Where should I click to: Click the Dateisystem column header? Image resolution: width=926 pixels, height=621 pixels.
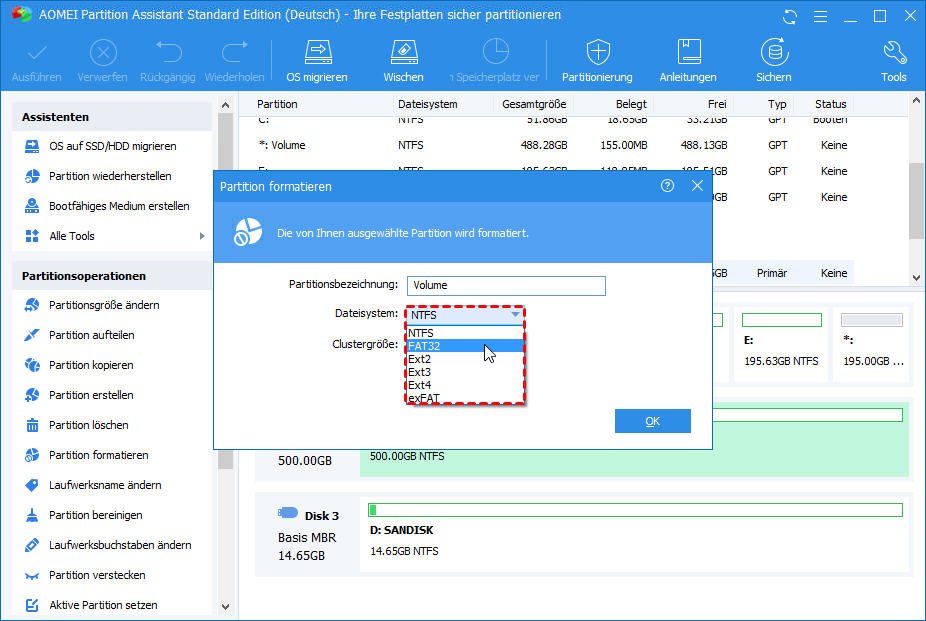pos(428,104)
